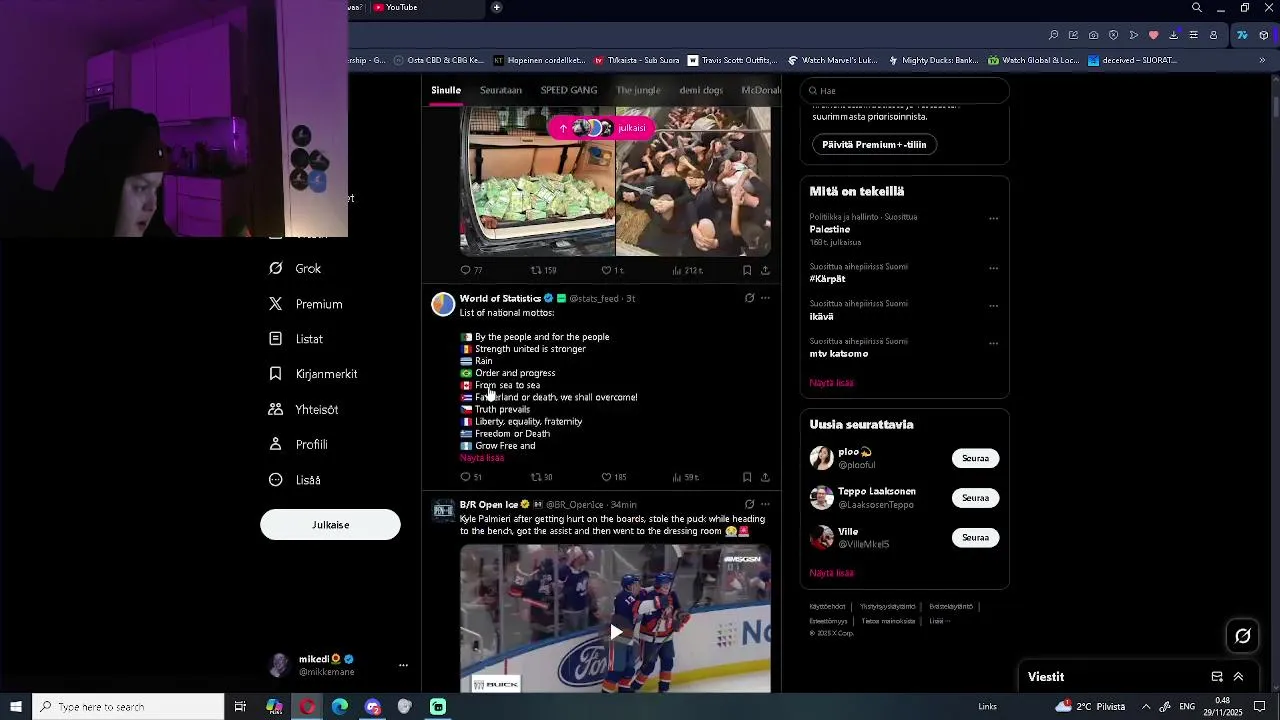Show more bookmarks with the chevron
1280x720 pixels.
1261,60
